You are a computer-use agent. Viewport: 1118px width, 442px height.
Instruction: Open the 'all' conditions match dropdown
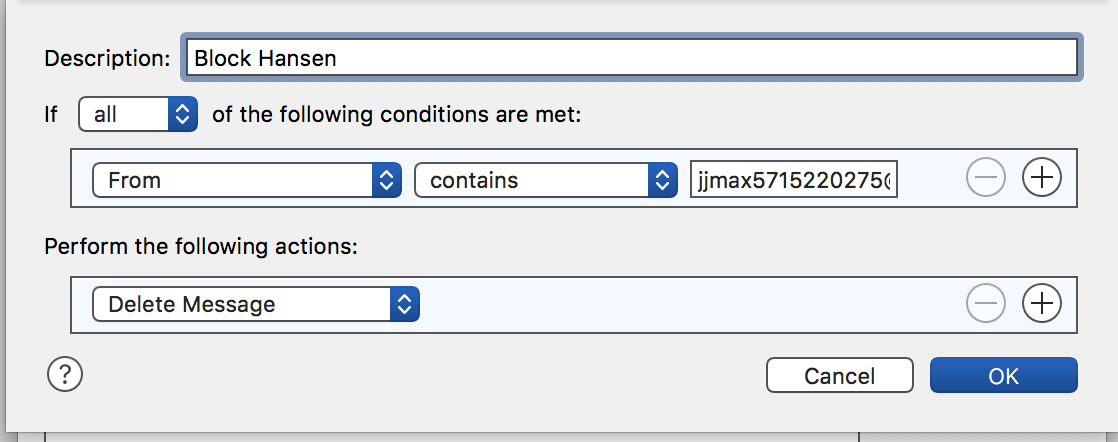click(x=138, y=115)
